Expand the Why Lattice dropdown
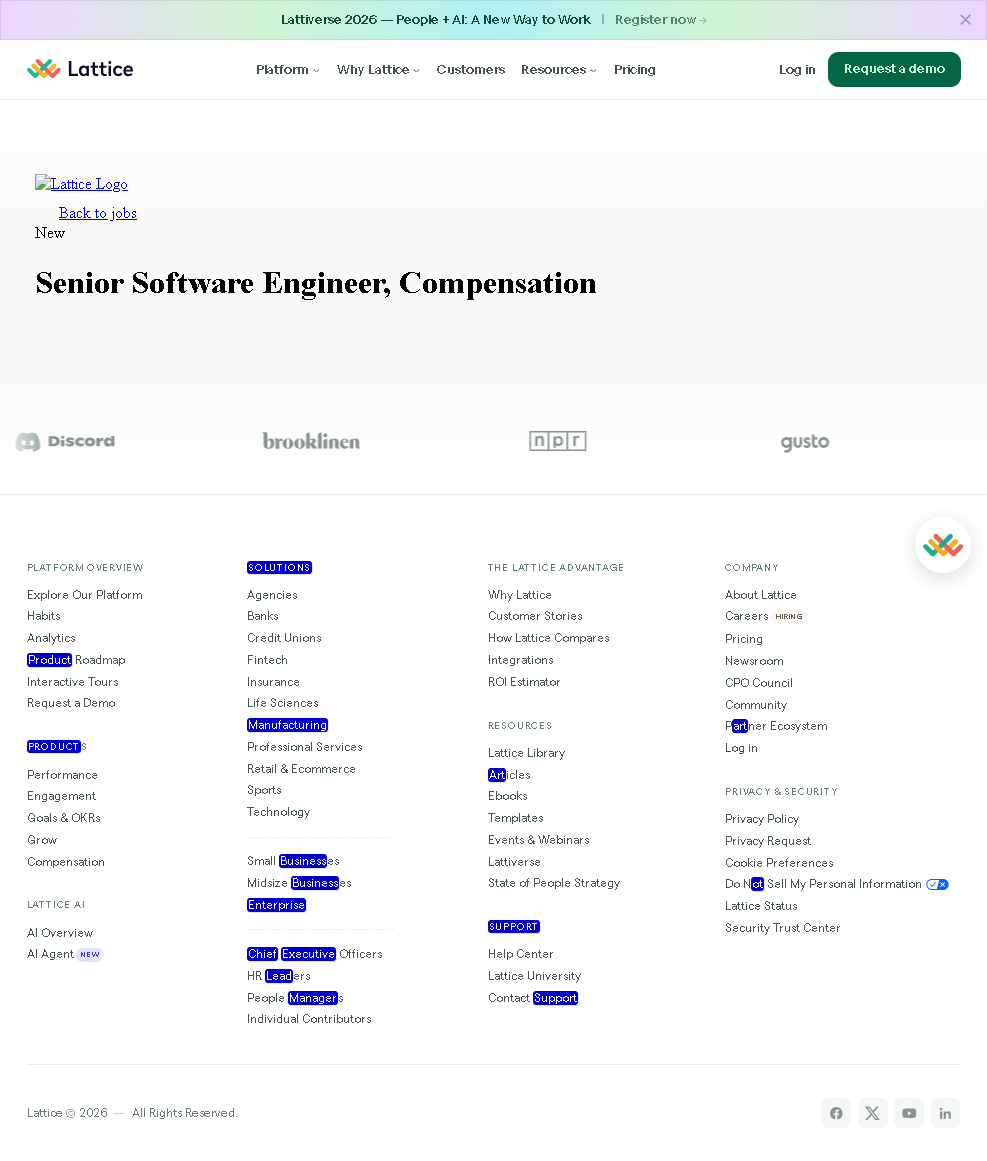The width and height of the screenshot is (987, 1161). coord(378,70)
